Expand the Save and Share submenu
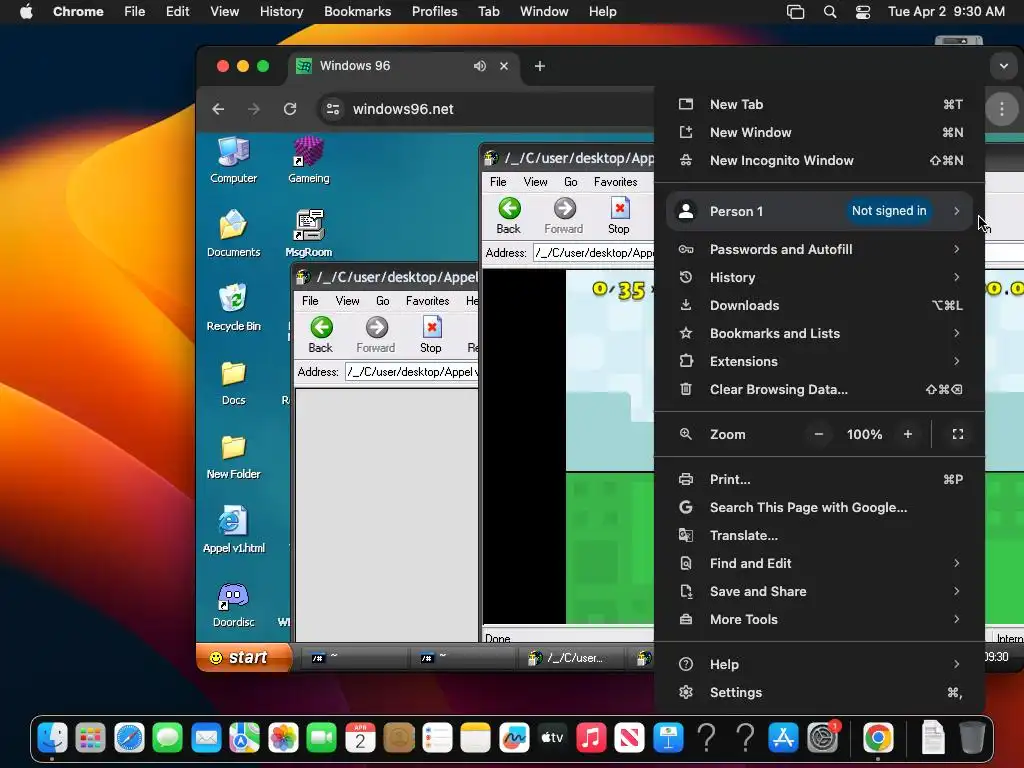The height and width of the screenshot is (768, 1024). 819,592
